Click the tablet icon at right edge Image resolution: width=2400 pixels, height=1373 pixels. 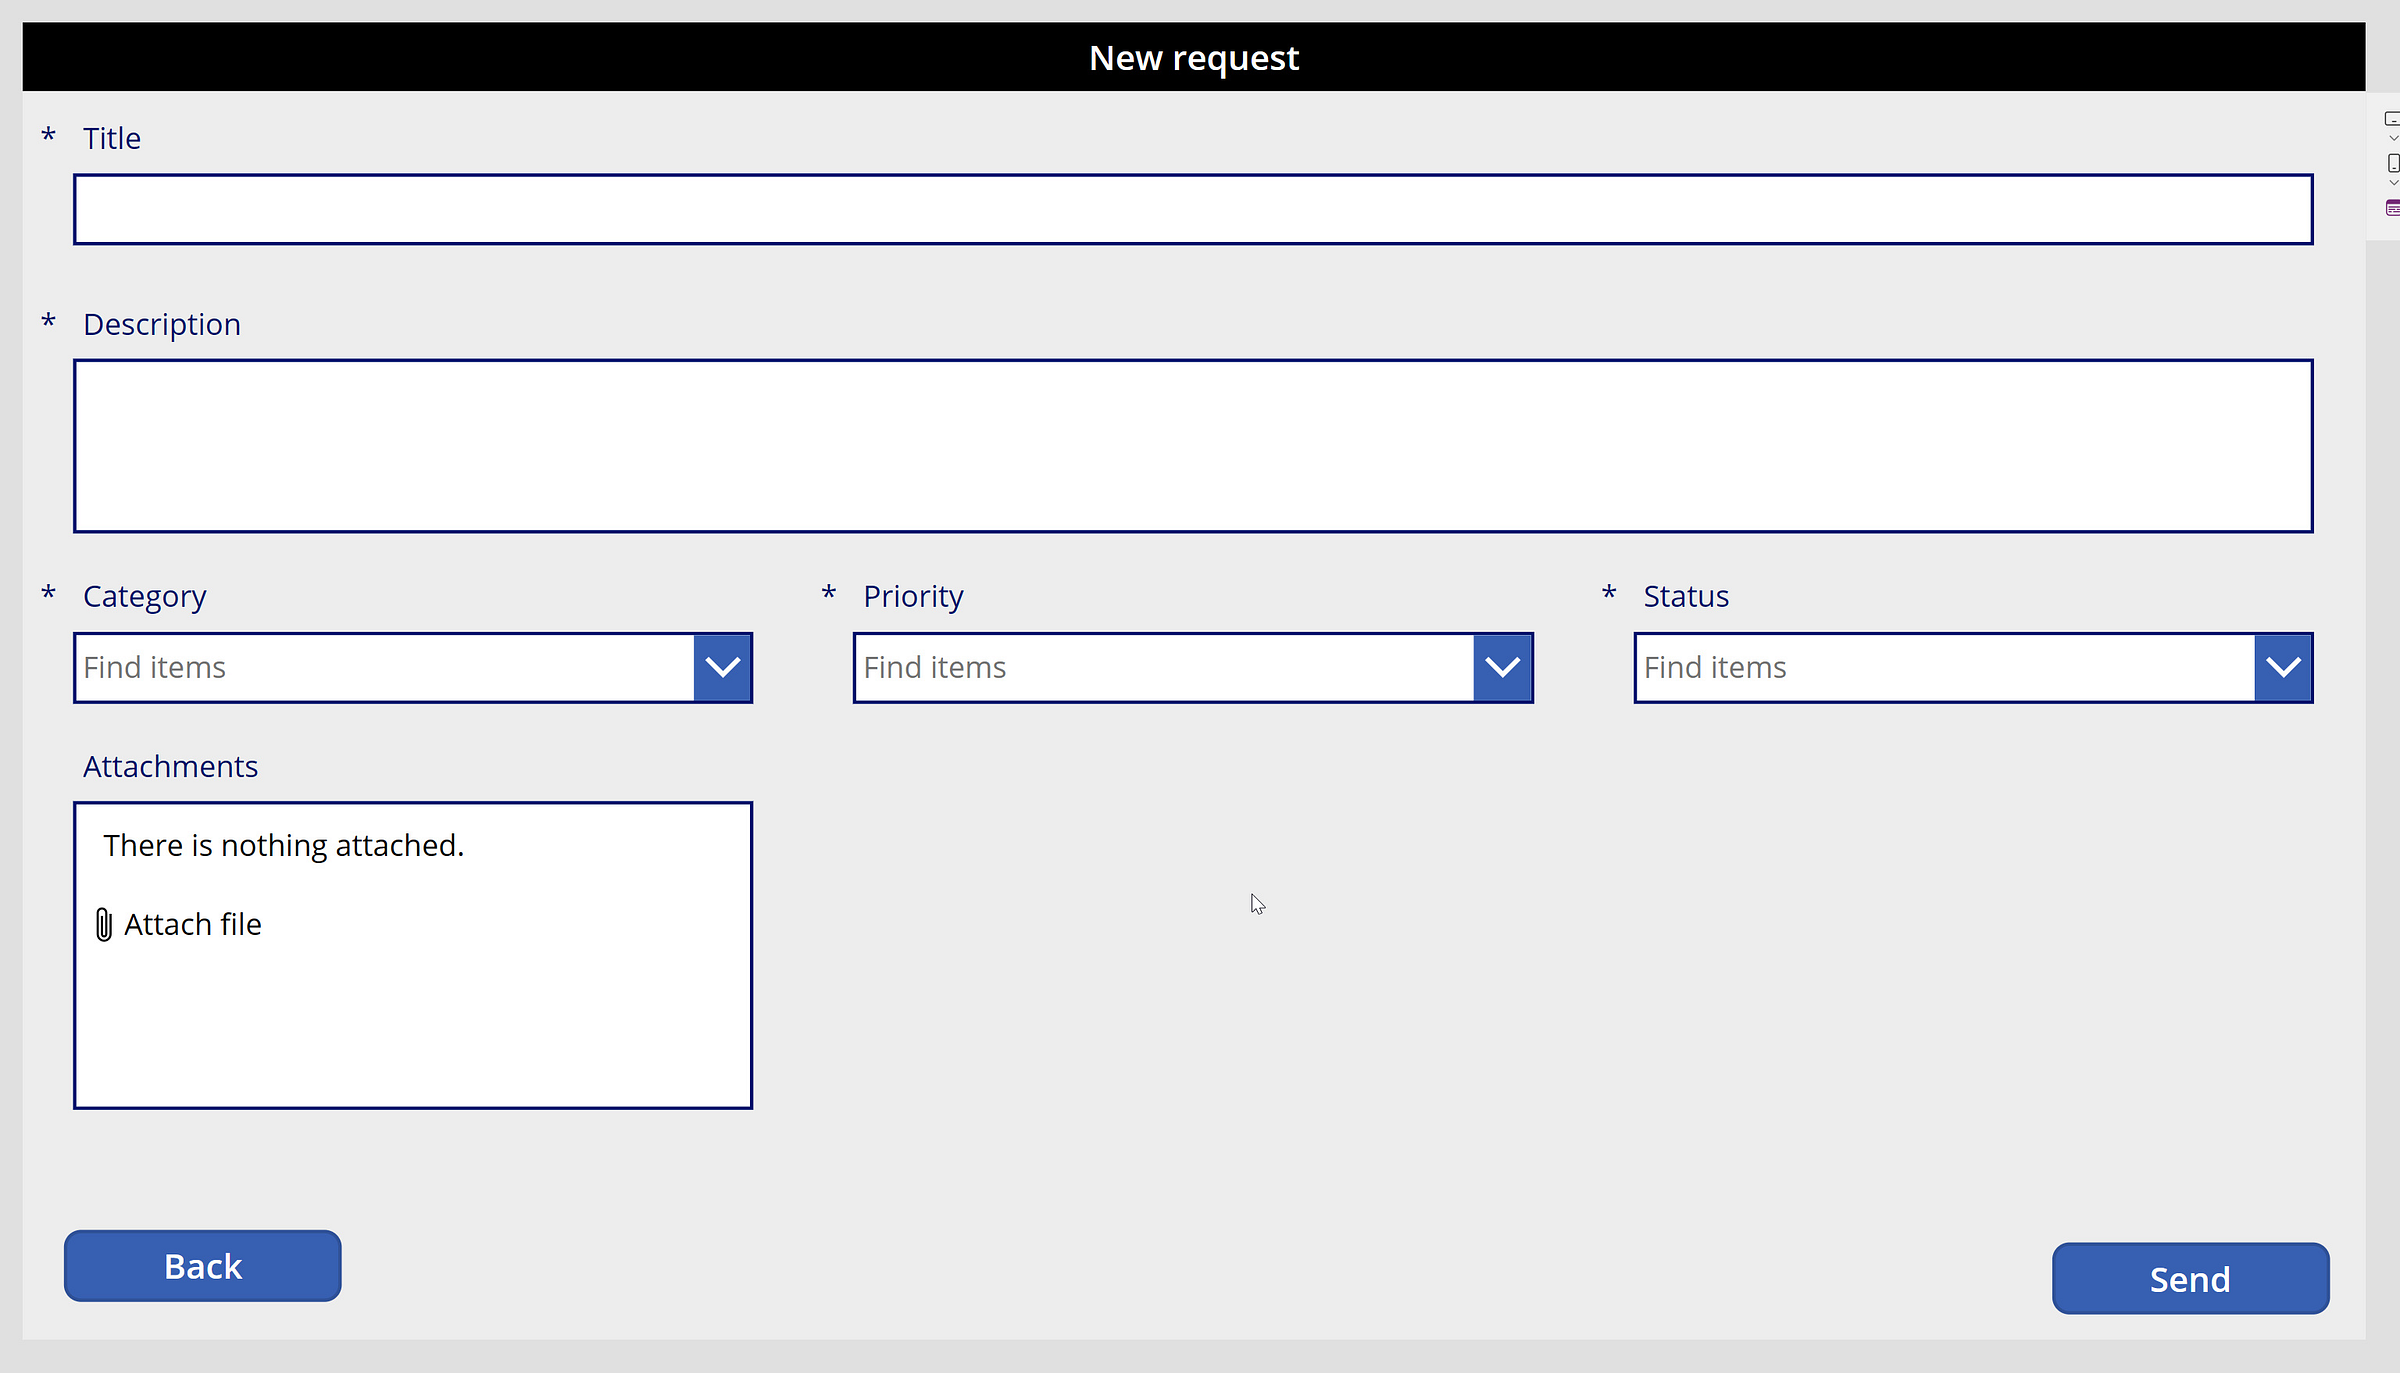[2392, 119]
